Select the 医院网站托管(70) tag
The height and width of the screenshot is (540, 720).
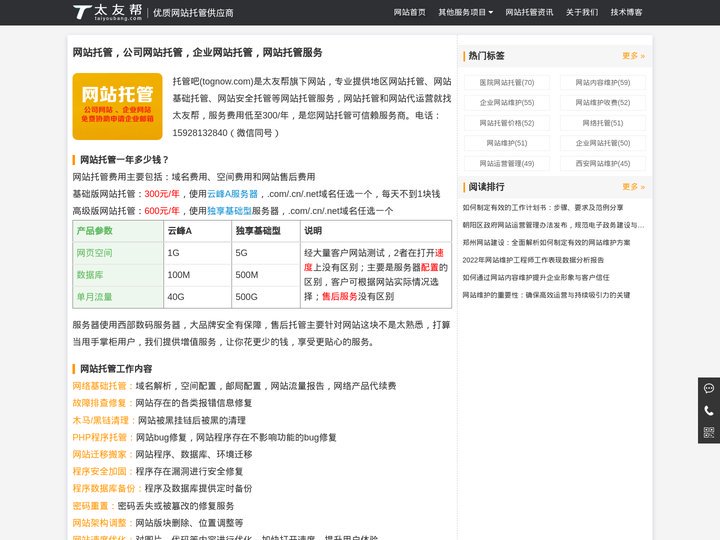[507, 83]
